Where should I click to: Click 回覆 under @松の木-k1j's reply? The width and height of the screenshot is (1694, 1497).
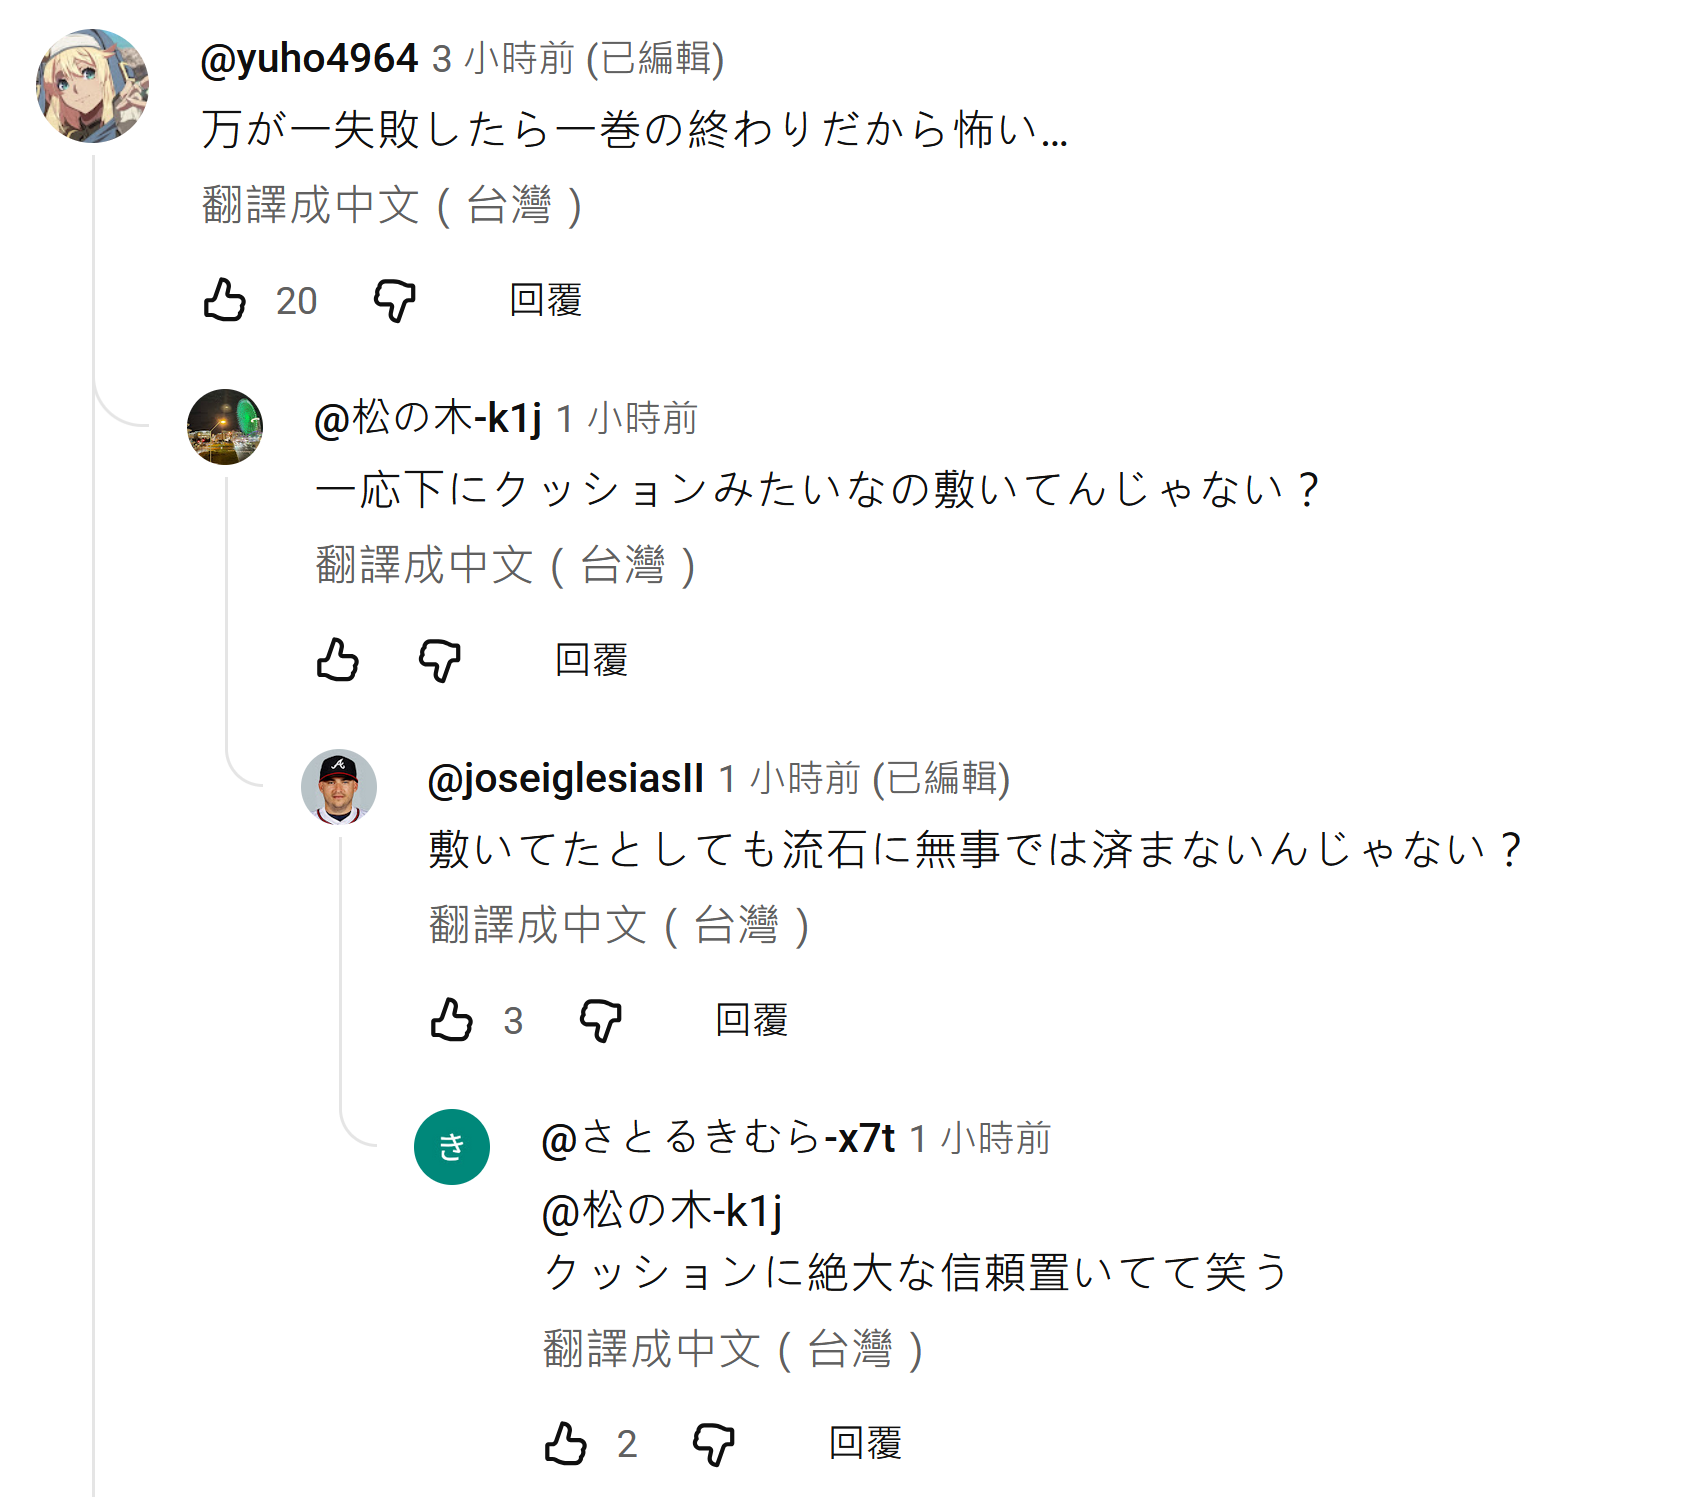(591, 660)
